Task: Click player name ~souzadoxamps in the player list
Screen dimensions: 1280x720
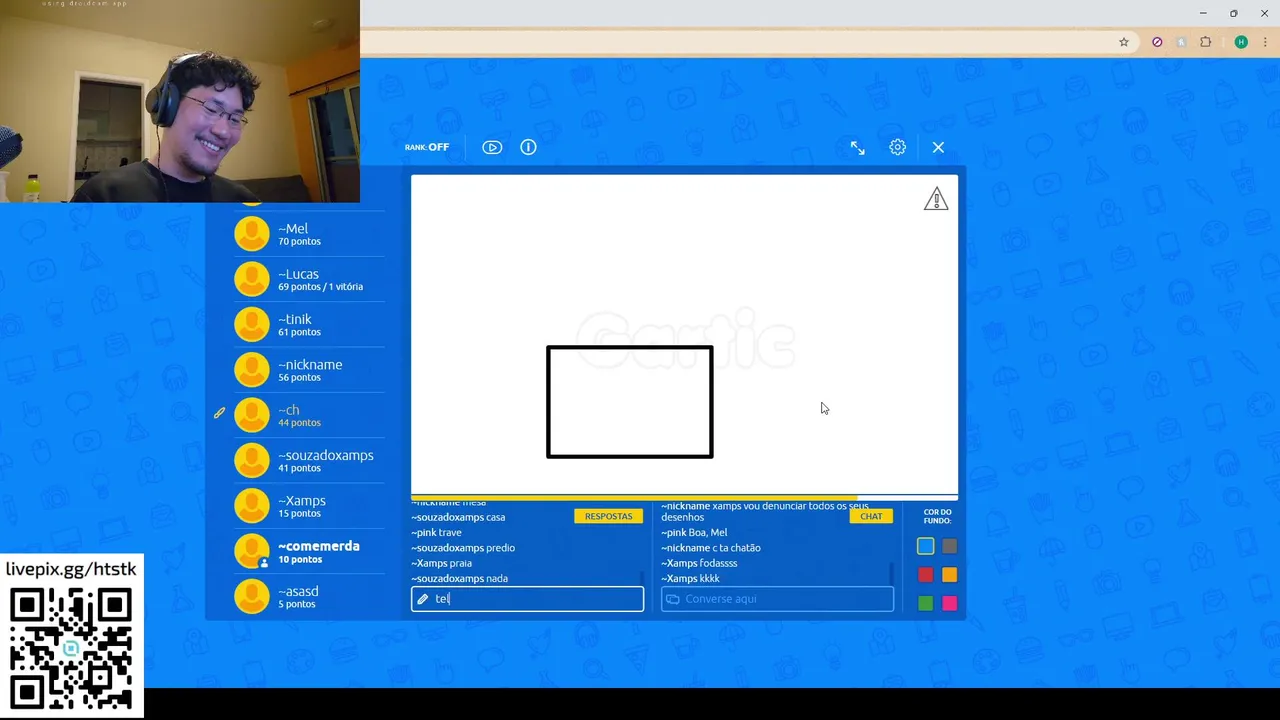Action: point(326,455)
